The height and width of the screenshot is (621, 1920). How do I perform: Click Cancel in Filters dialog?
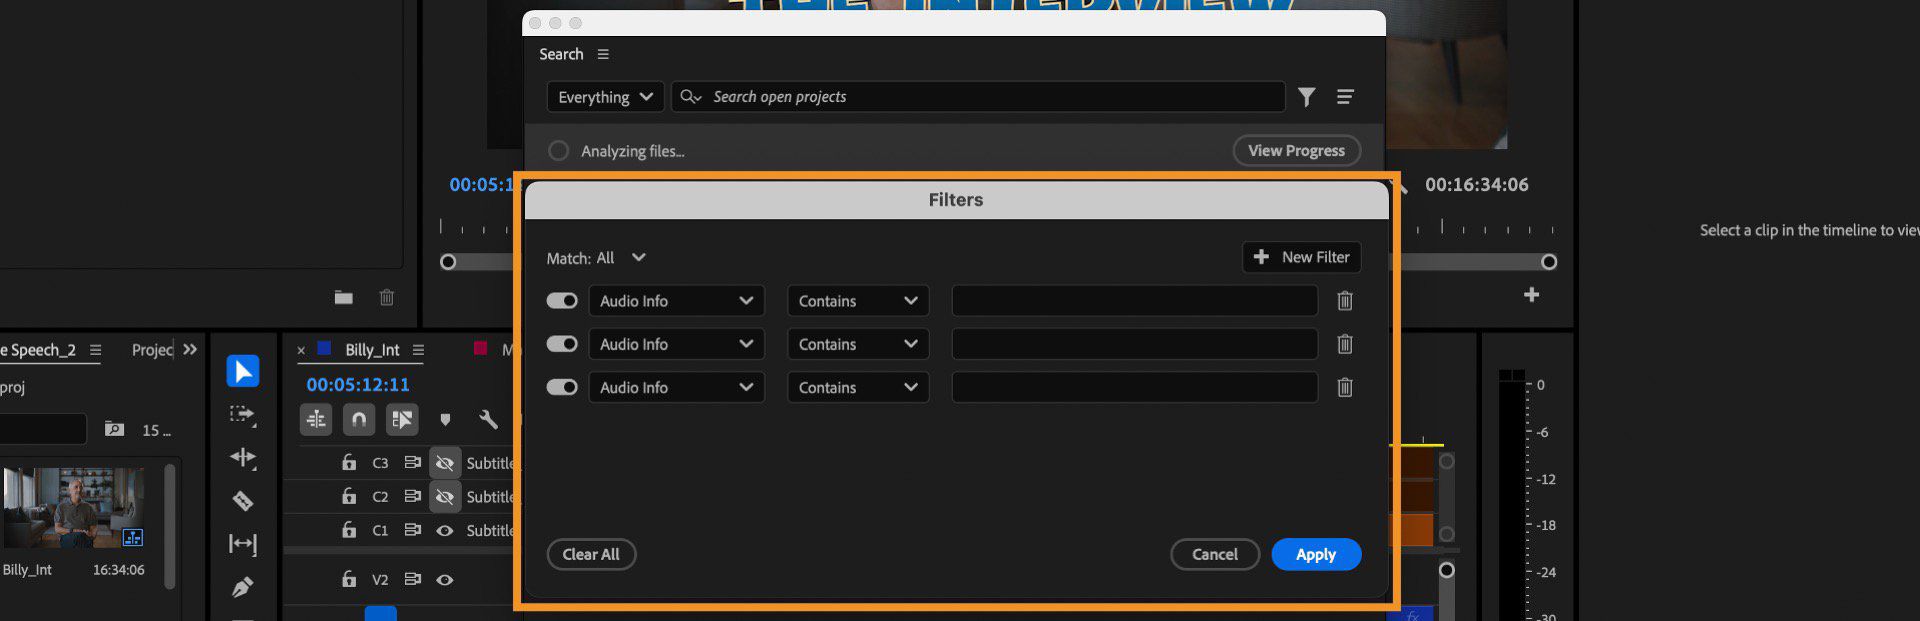[1215, 554]
